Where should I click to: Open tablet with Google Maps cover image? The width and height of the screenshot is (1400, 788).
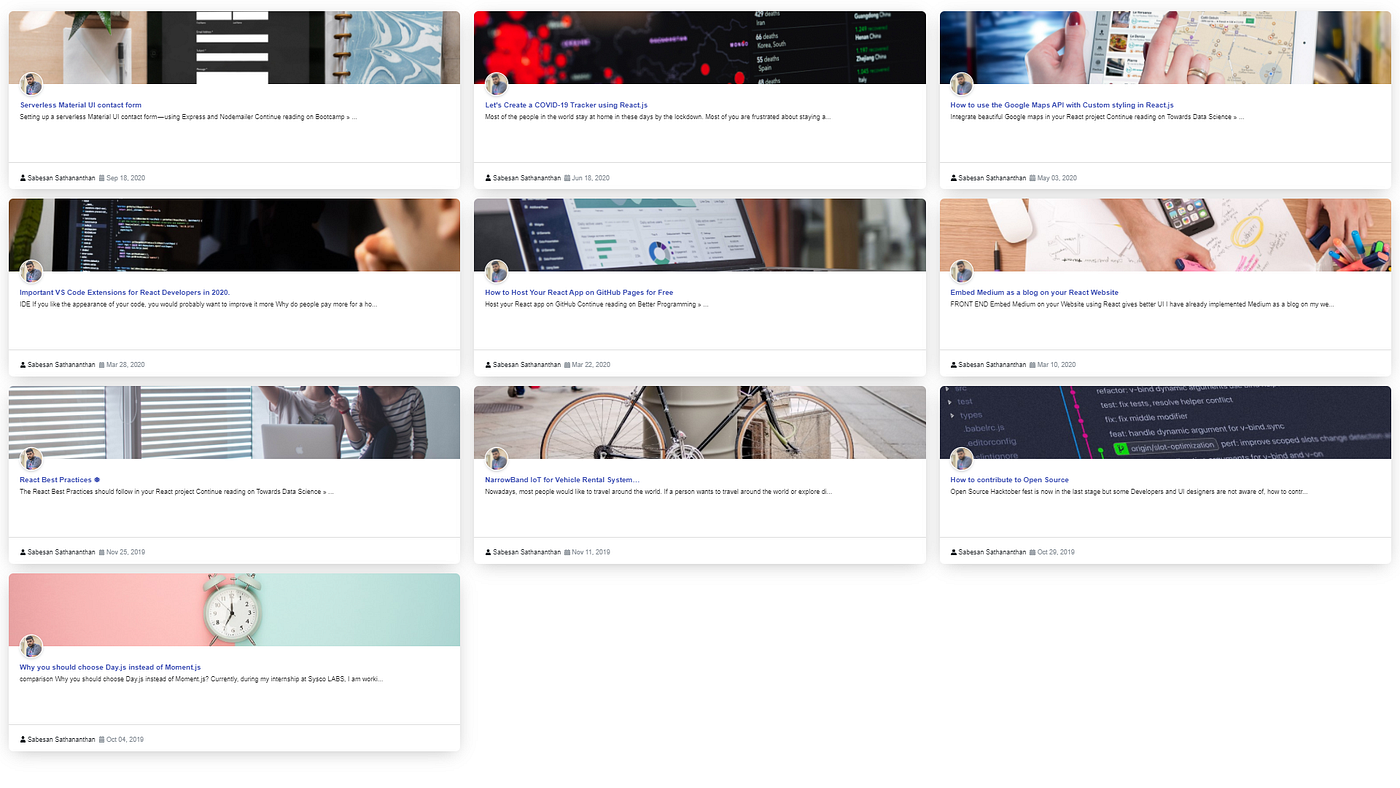1165,47
